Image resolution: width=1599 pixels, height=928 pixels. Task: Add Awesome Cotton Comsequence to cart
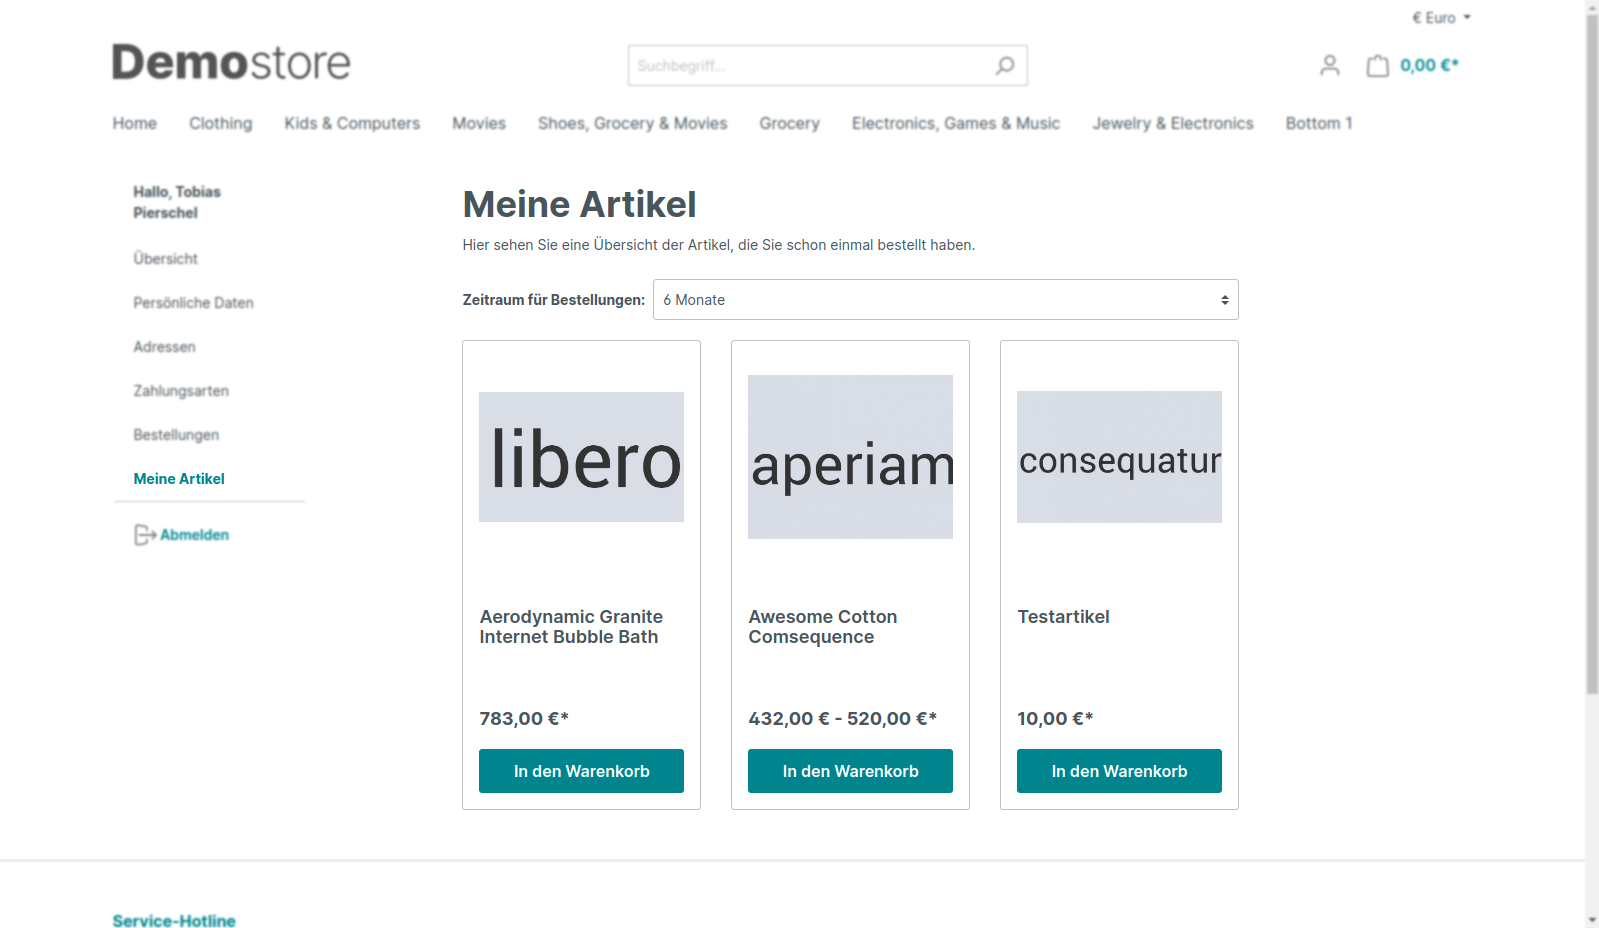850,771
